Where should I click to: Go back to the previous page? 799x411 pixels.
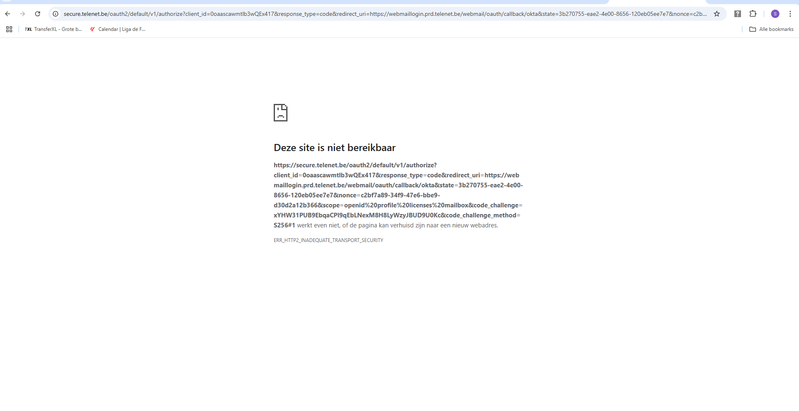pyautogui.click(x=8, y=14)
